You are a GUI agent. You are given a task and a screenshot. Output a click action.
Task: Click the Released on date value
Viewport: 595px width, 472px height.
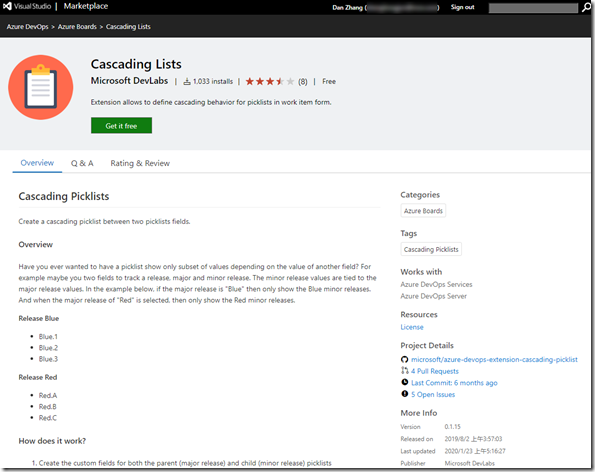point(473,439)
